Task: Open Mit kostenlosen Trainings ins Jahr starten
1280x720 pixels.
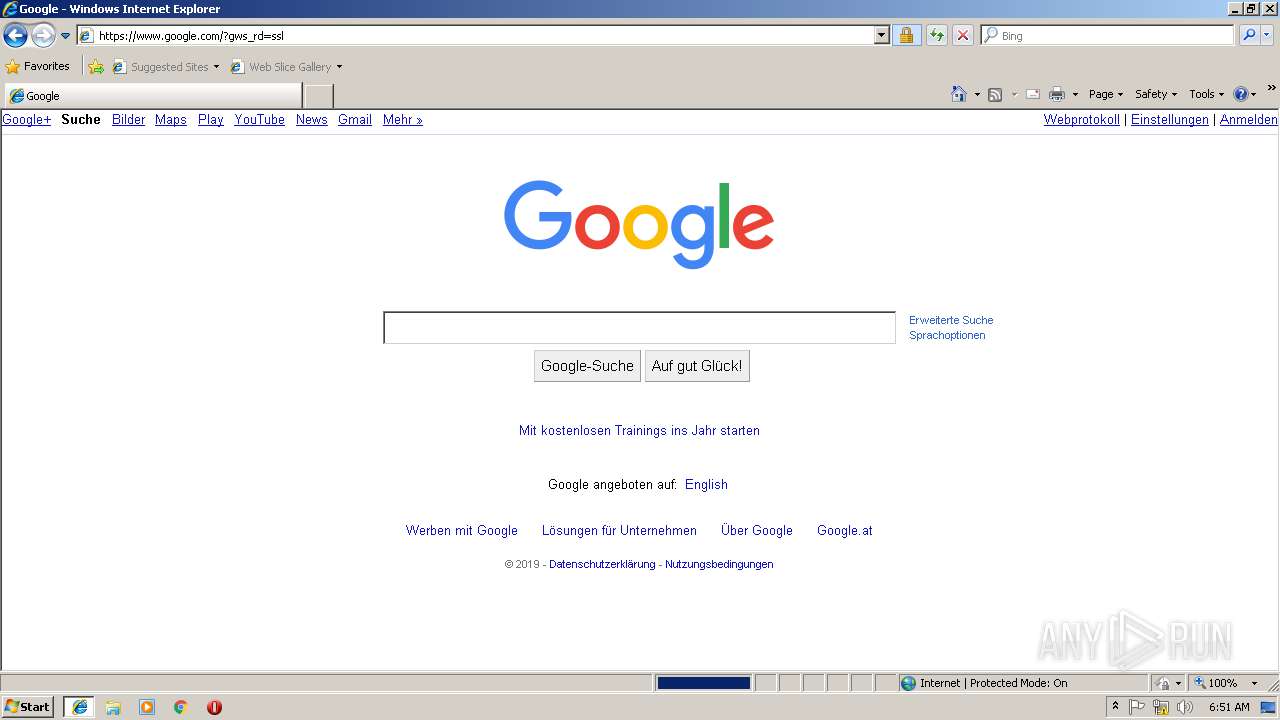Action: coord(639,431)
